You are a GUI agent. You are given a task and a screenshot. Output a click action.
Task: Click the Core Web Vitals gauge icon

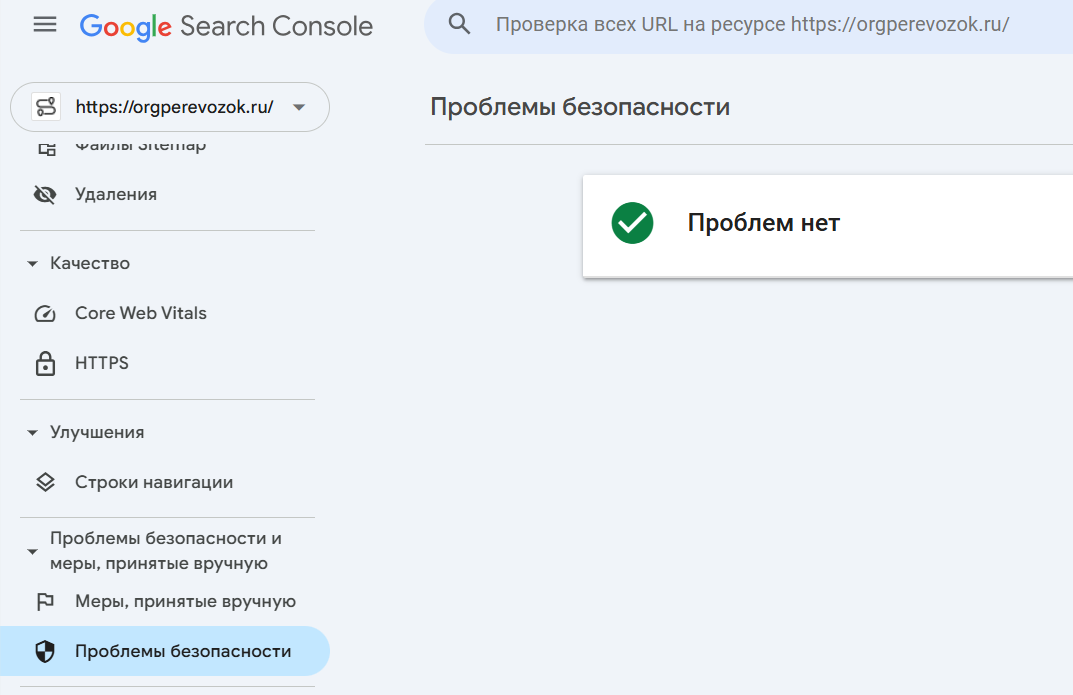45,313
